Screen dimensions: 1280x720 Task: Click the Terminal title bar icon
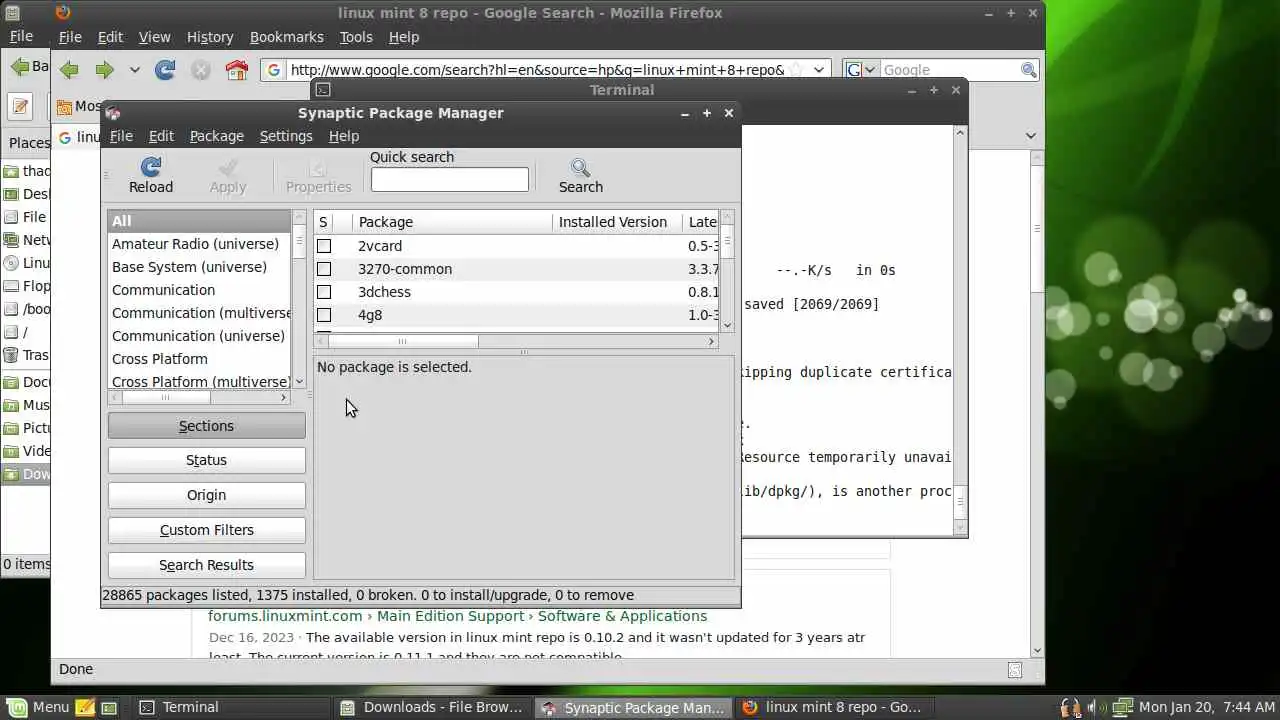(323, 90)
